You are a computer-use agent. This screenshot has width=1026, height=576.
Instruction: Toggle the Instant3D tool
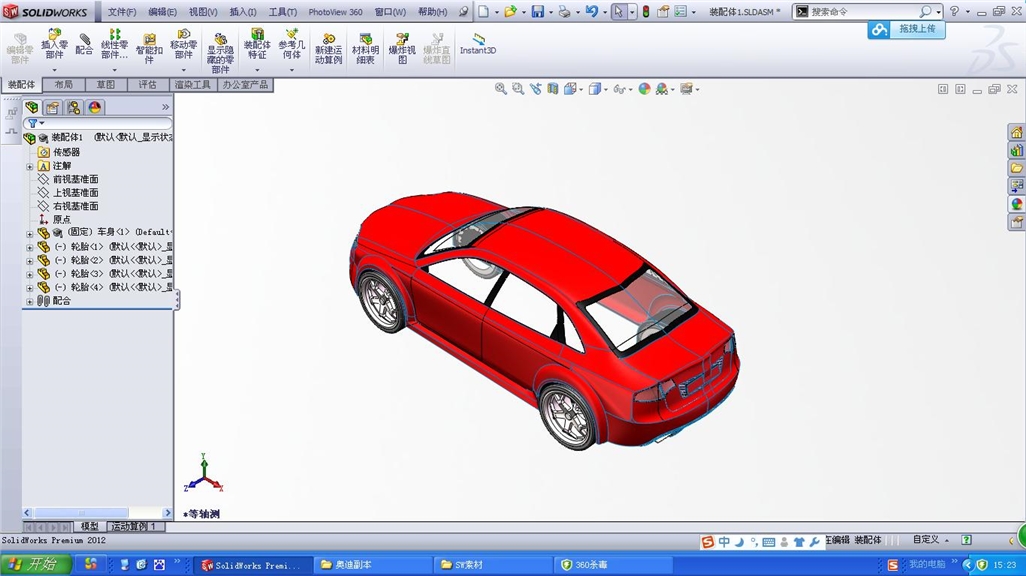(x=478, y=45)
